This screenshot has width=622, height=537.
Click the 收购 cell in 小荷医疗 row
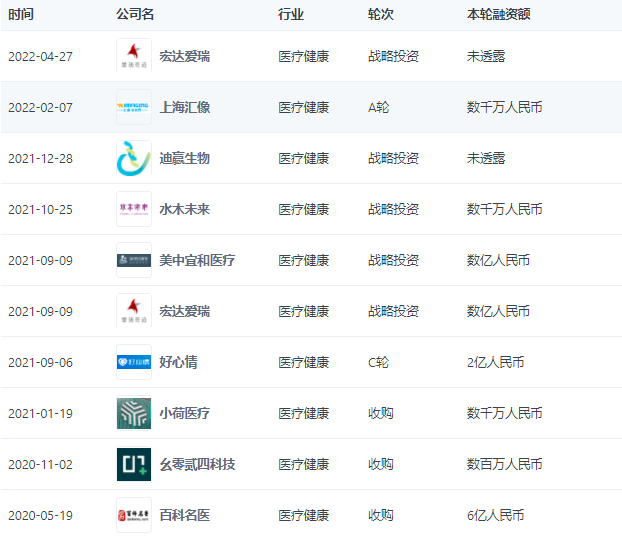380,413
